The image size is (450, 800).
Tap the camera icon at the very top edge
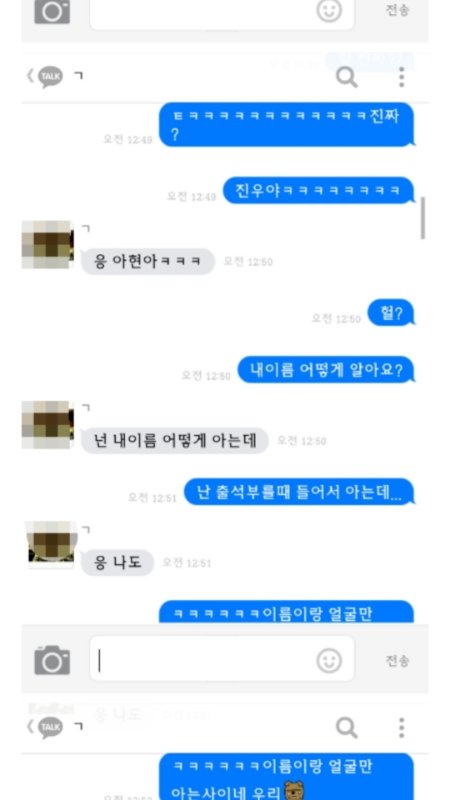52,11
